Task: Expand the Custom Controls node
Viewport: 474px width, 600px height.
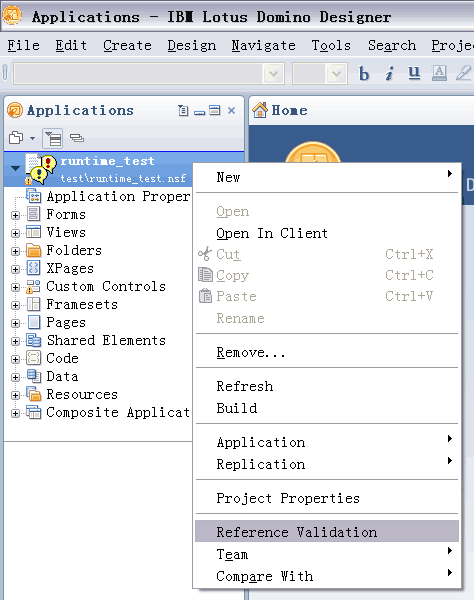Action: coord(15,287)
